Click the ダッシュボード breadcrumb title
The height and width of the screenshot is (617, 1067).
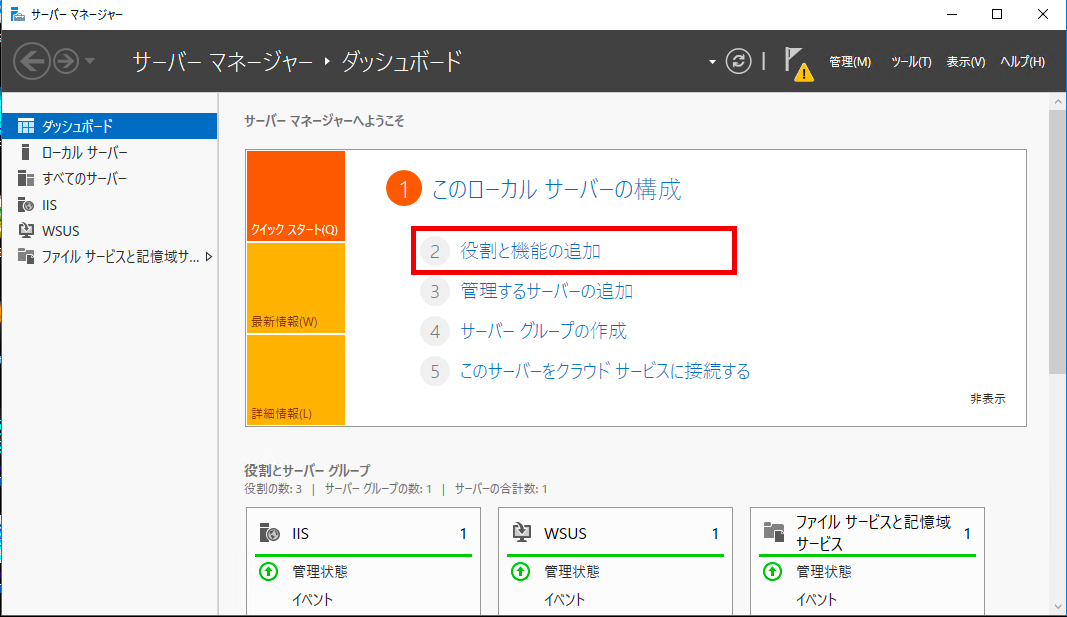tap(401, 62)
